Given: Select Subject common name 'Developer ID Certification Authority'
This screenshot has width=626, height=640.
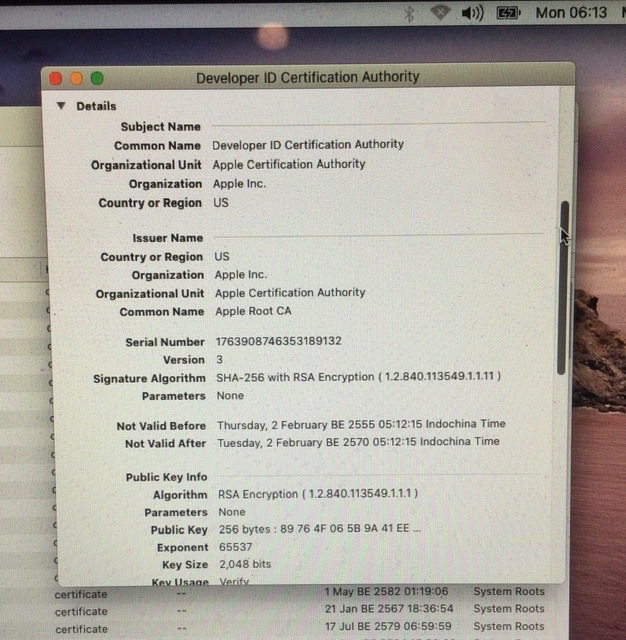Looking at the screenshot, I should point(308,144).
